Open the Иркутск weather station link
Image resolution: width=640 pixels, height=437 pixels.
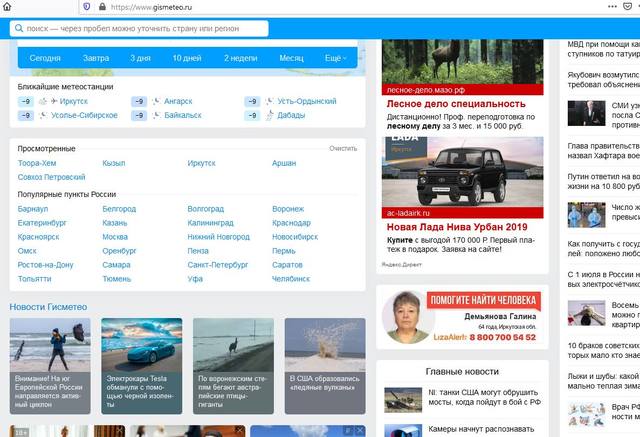73,101
